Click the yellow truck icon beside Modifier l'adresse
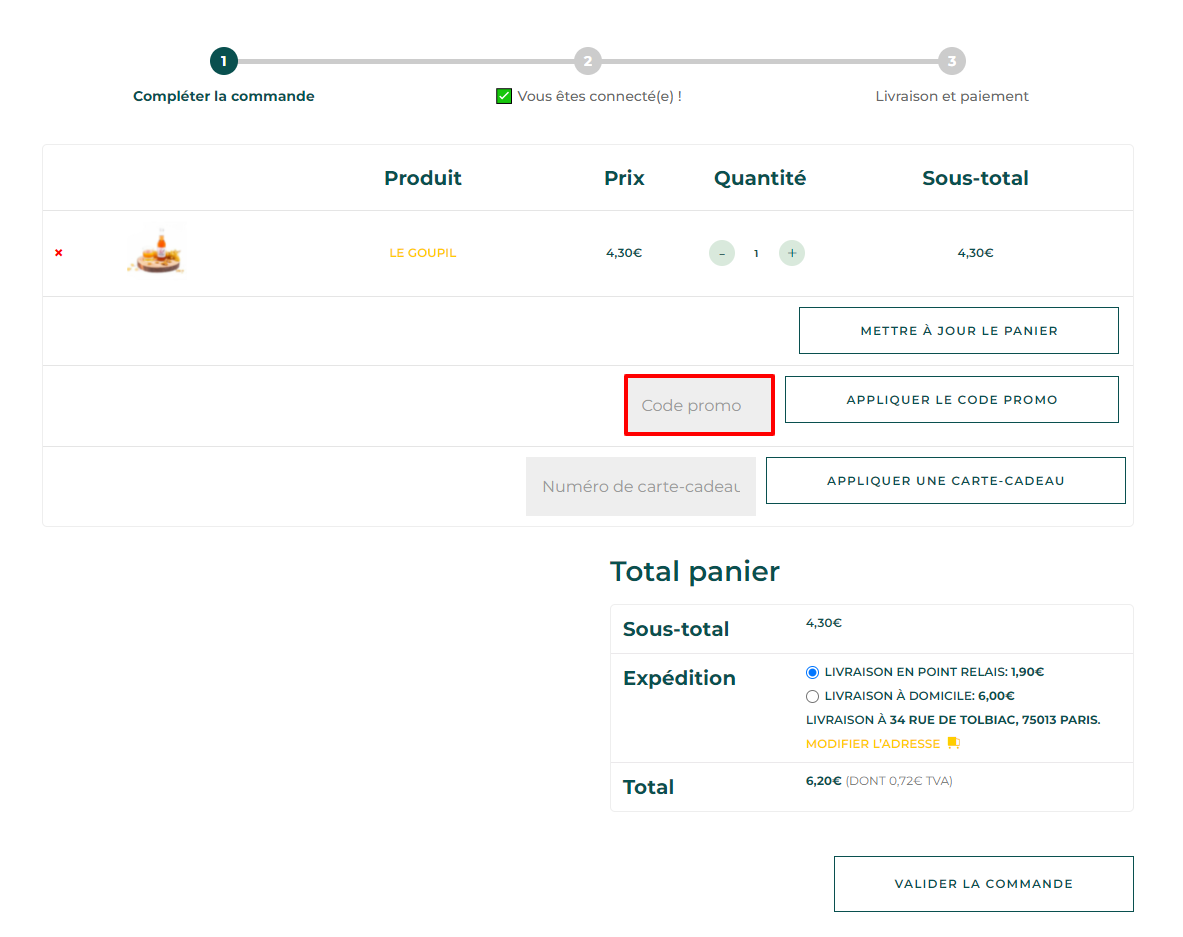This screenshot has width=1183, height=937. (x=954, y=743)
